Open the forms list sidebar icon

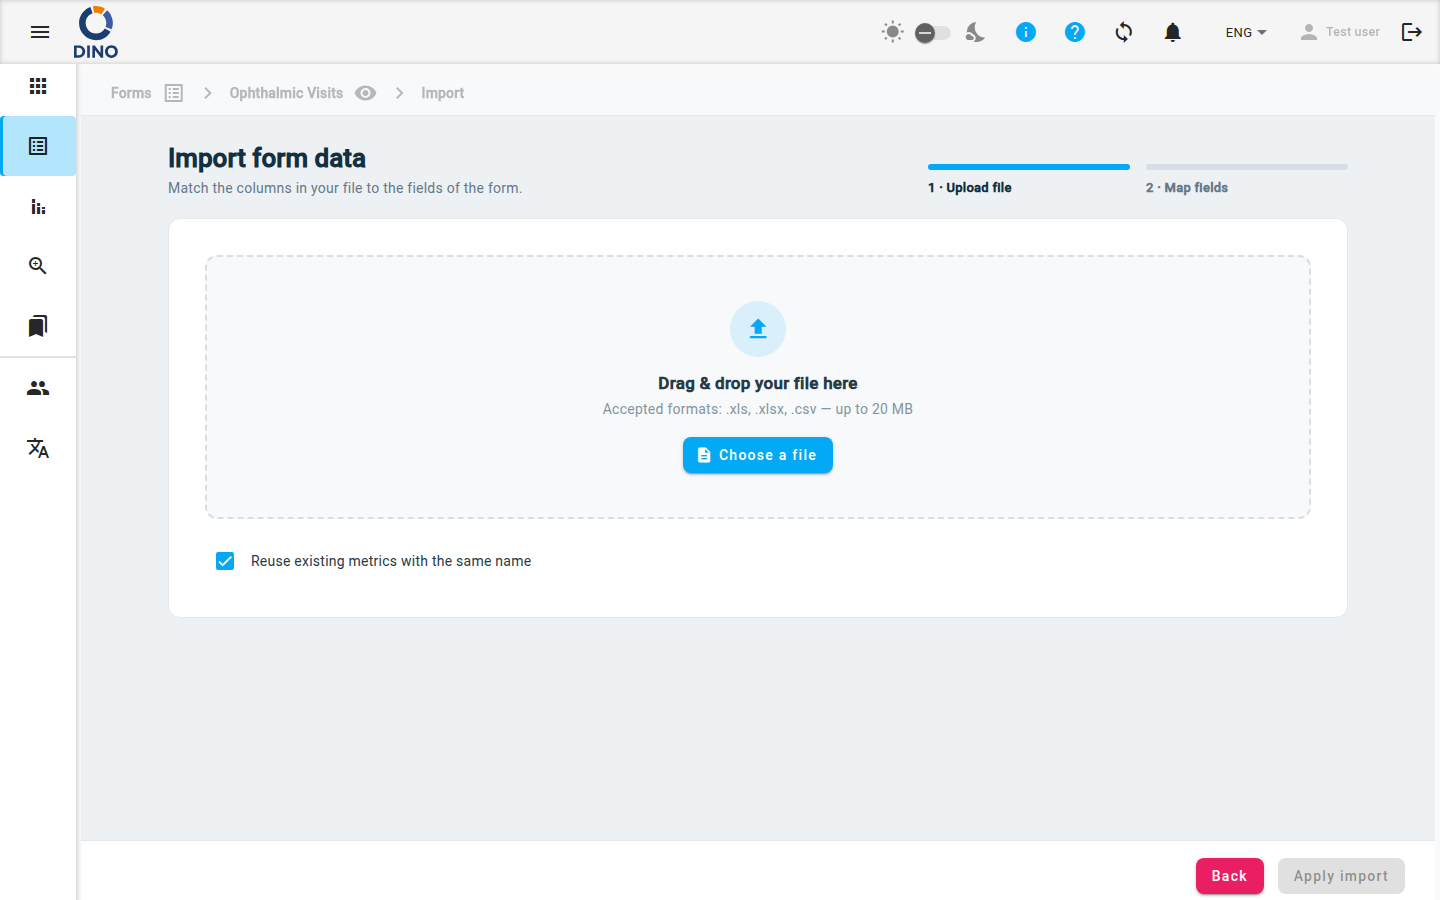tap(38, 146)
